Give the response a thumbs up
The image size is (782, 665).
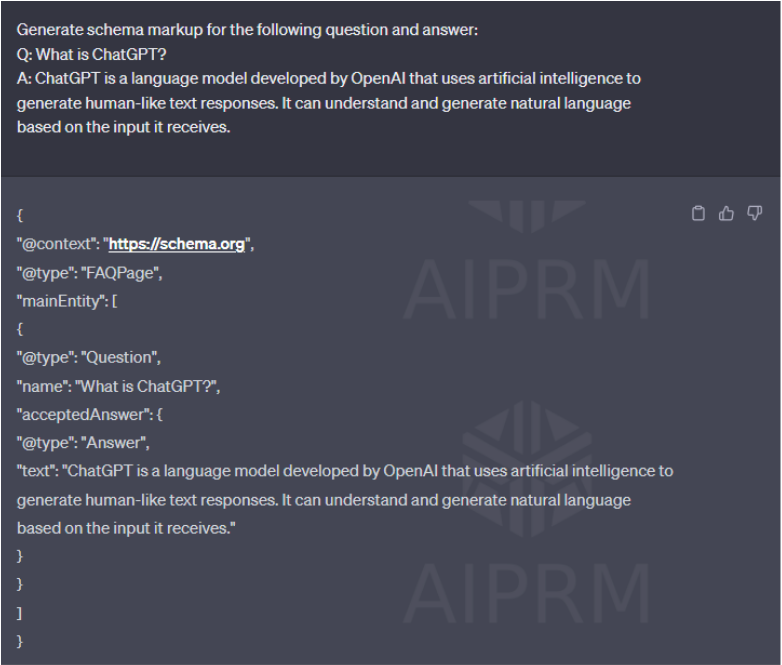point(726,213)
